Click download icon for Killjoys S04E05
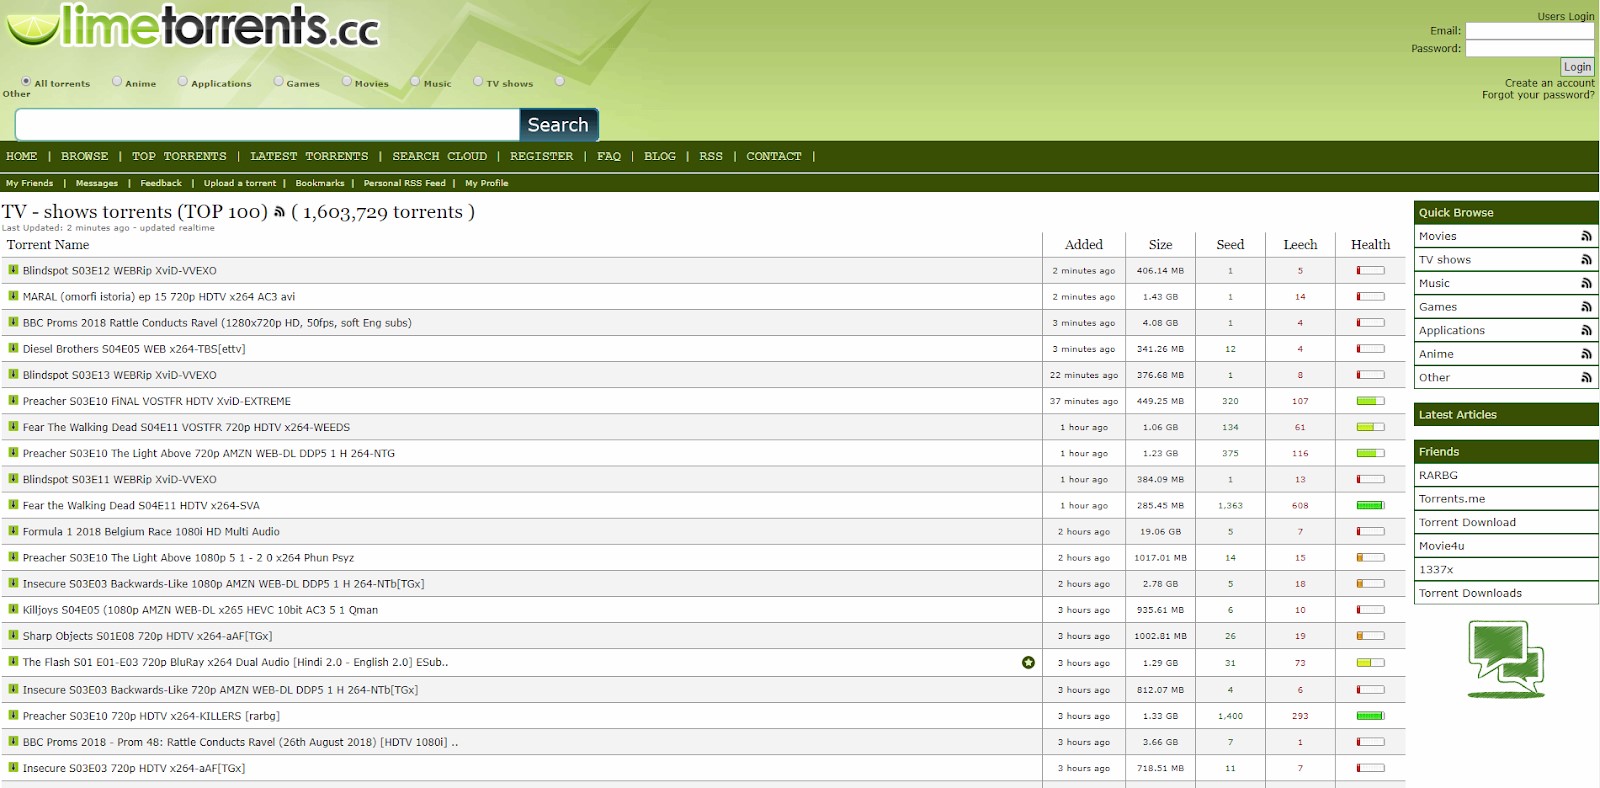 [13, 609]
